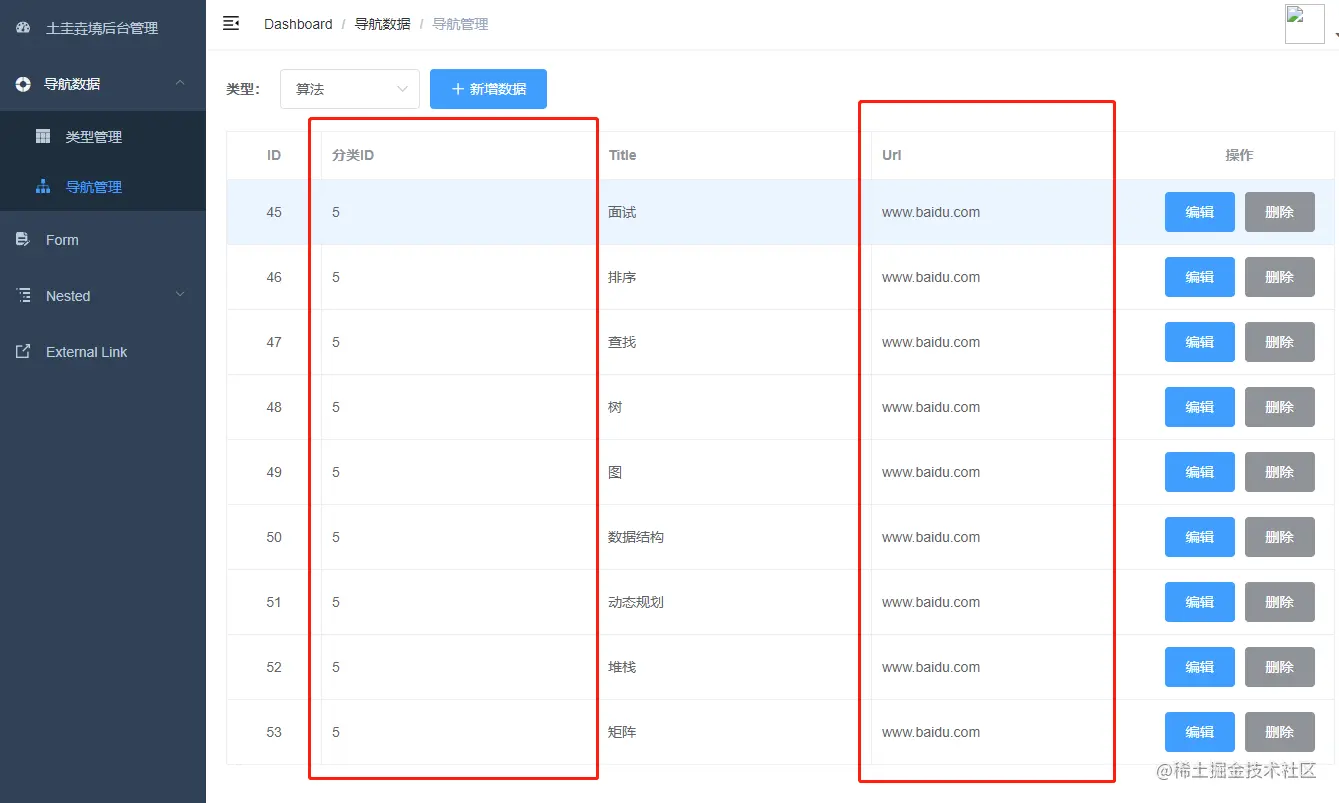The width and height of the screenshot is (1339, 803).
Task: Collapse the 导航数据 submenu arrow
Action: 180,83
